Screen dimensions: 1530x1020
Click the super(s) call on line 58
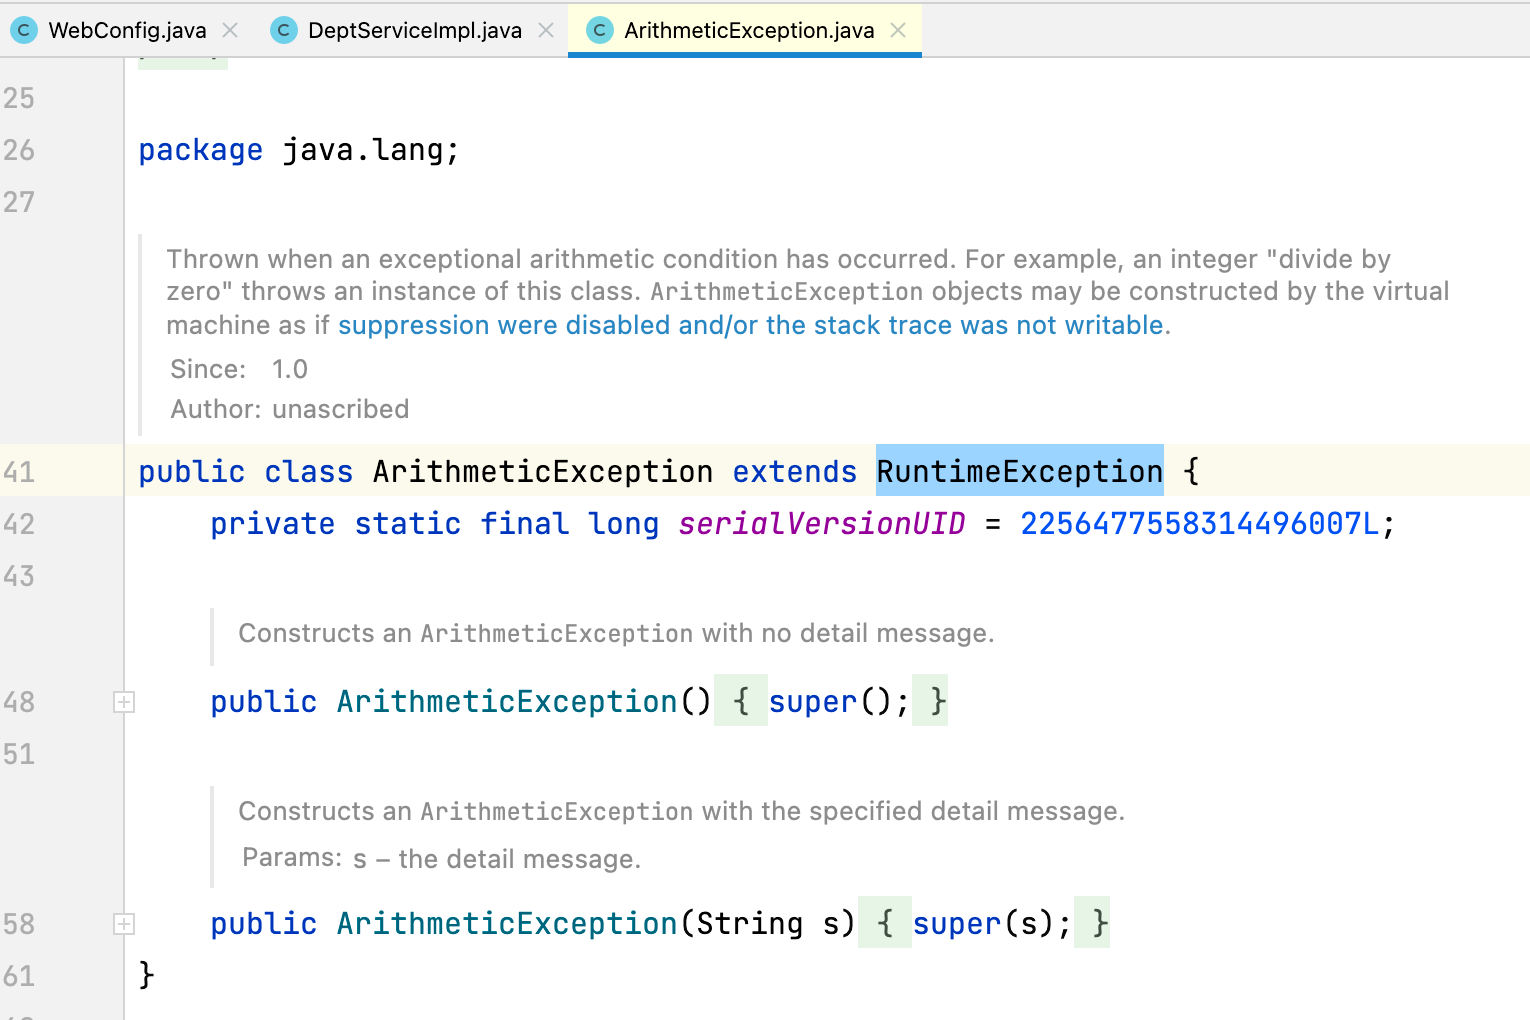tap(984, 924)
